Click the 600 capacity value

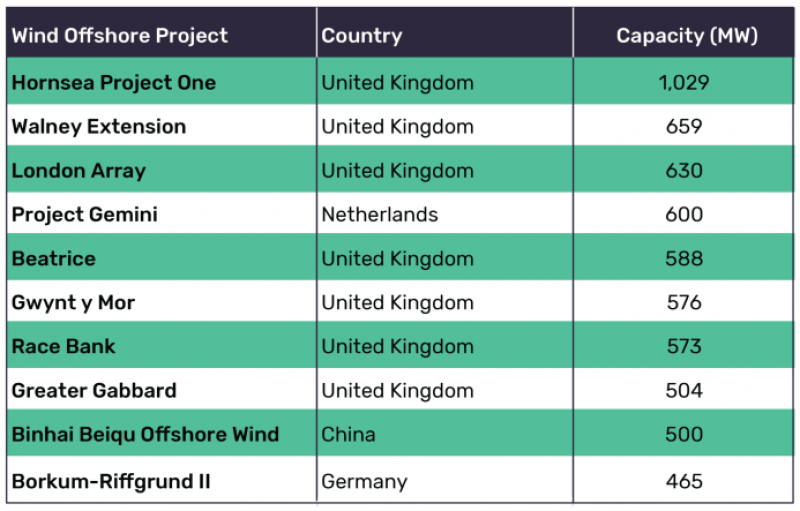click(x=684, y=215)
